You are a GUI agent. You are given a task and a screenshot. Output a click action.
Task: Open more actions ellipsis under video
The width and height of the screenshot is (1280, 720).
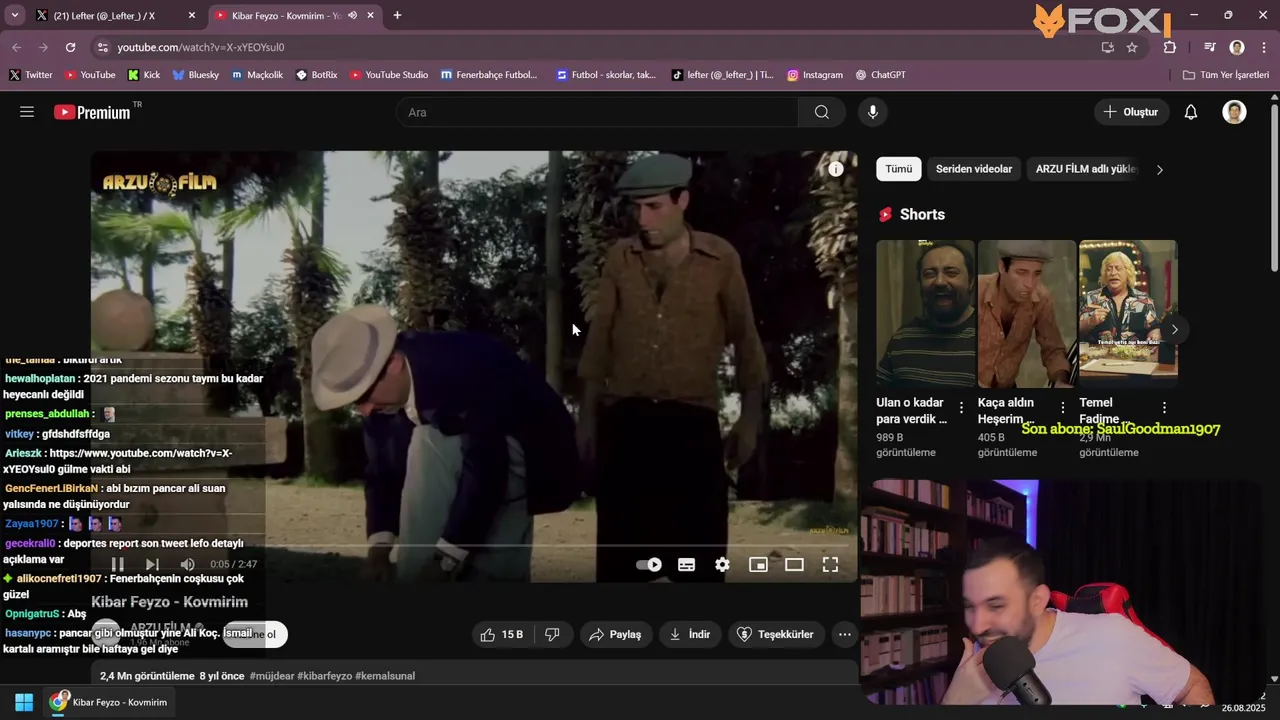click(x=845, y=634)
